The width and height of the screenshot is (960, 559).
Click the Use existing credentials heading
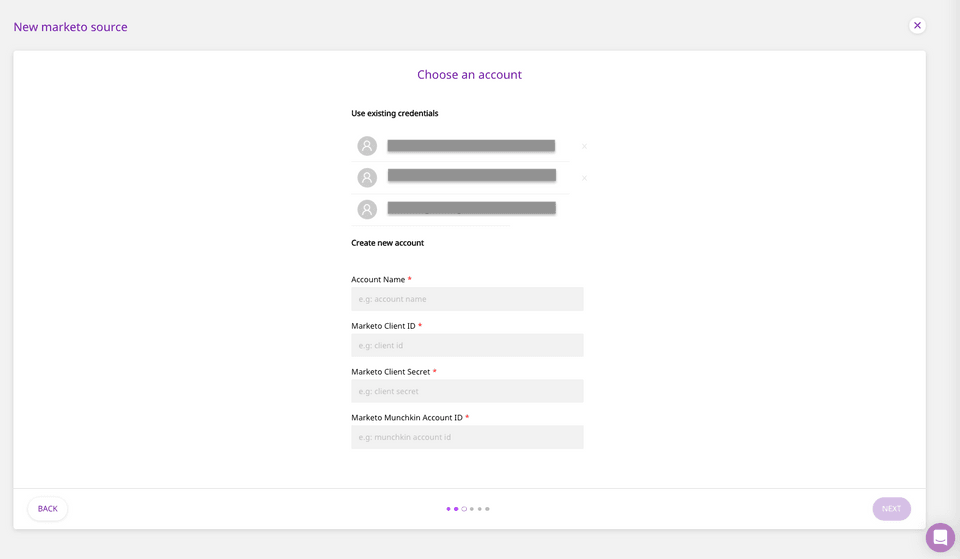[x=395, y=113]
